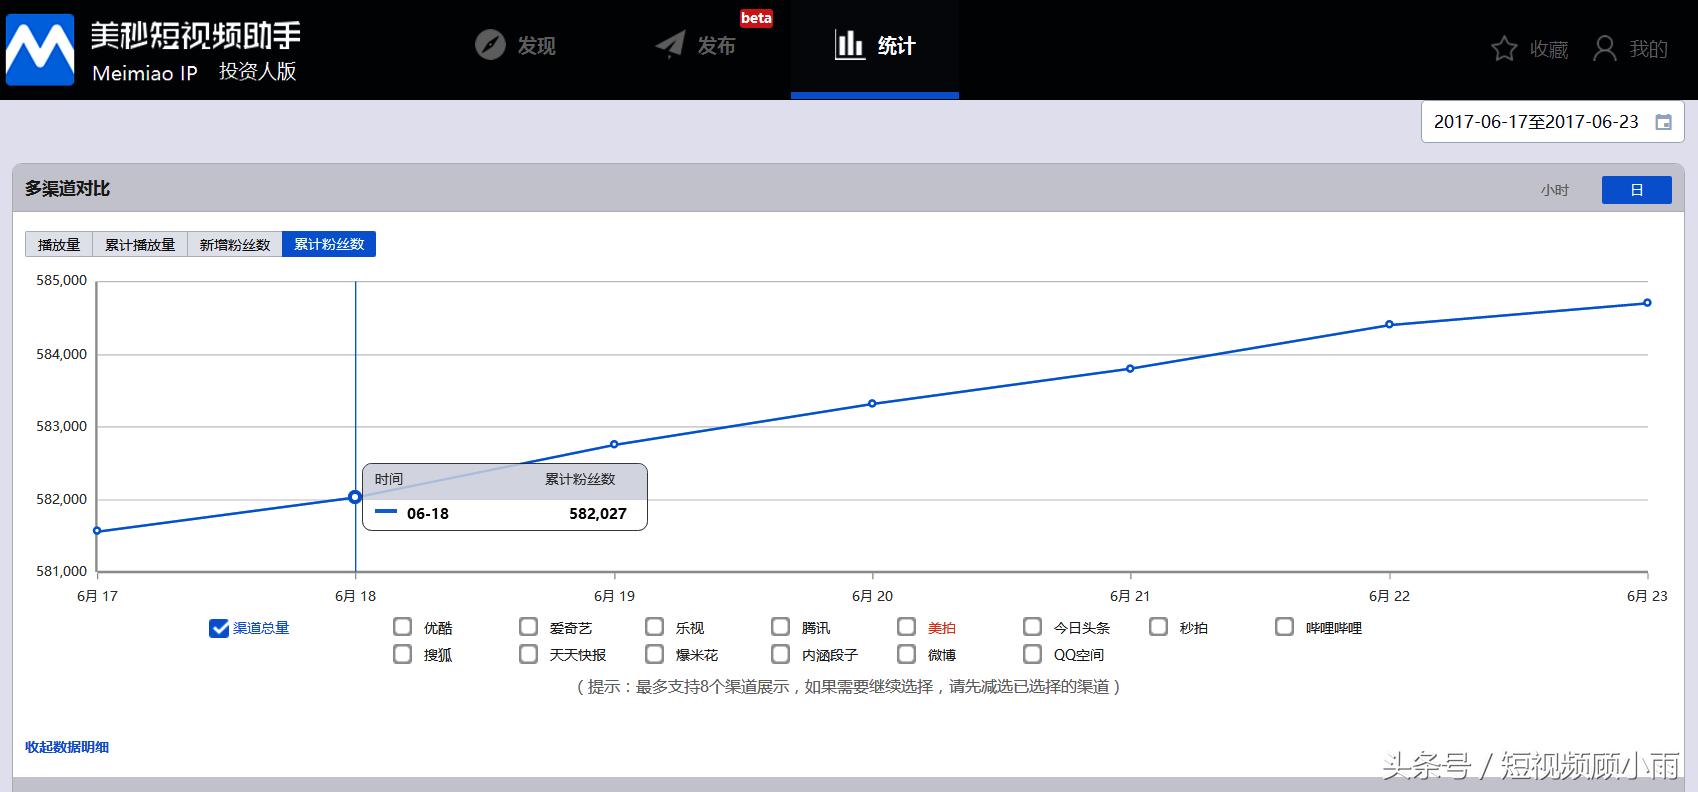Check the 今日头条 checkbox
This screenshot has height=792, width=1698.
click(x=1033, y=627)
